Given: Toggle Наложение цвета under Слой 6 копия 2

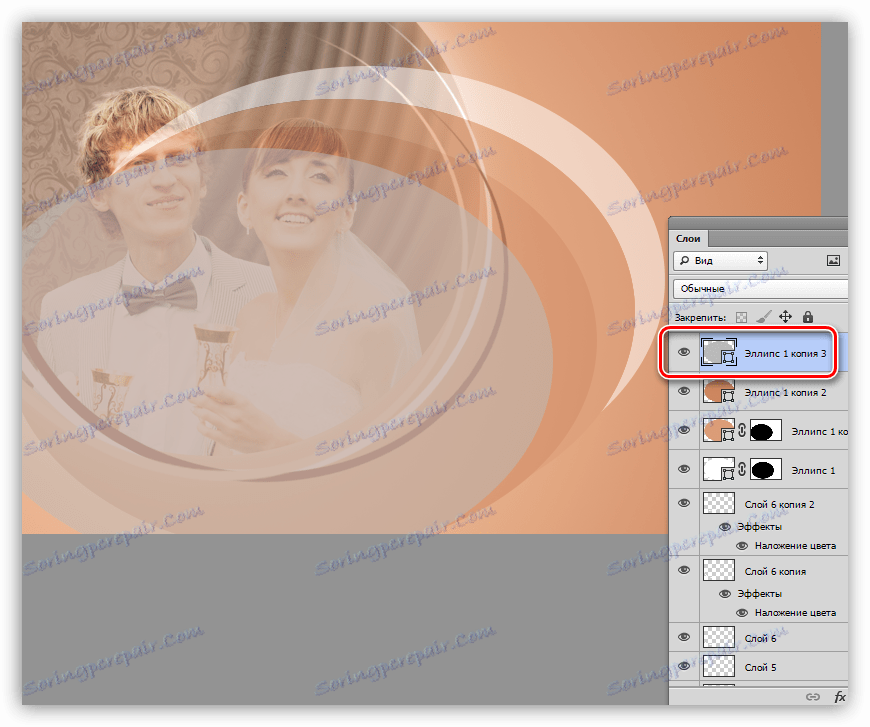Looking at the screenshot, I should tap(742, 546).
